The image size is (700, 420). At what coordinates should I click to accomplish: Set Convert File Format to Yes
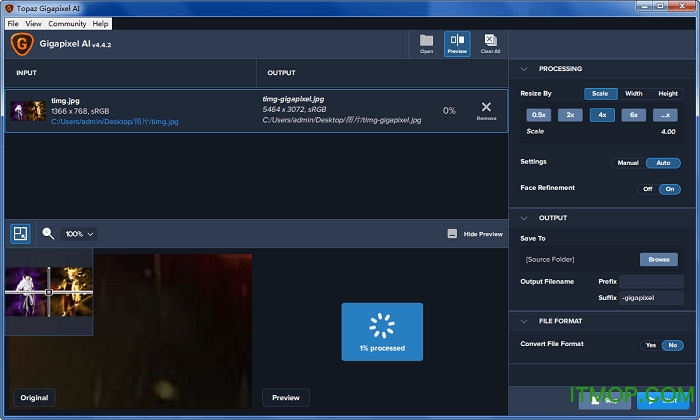651,345
